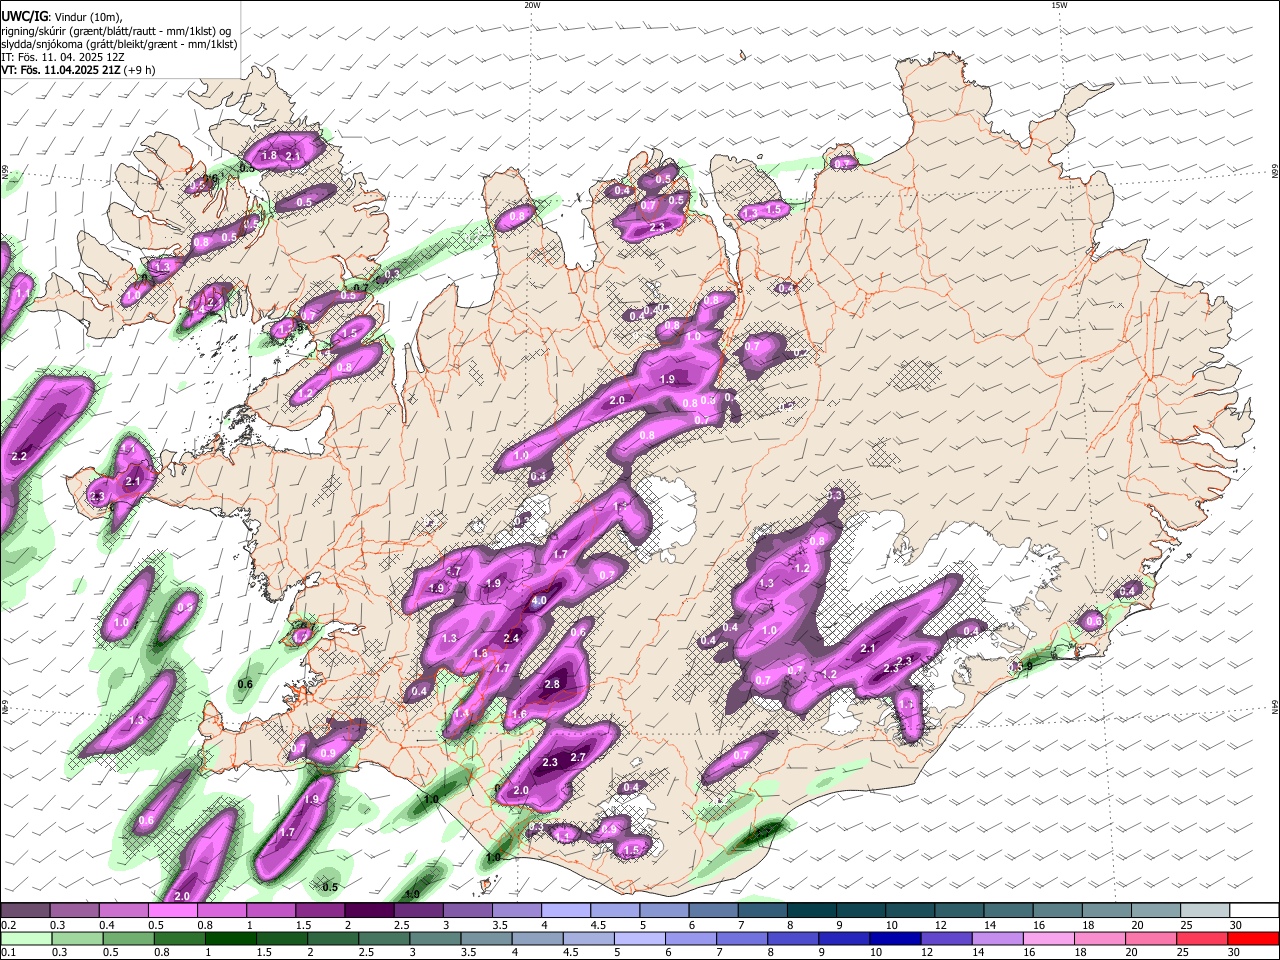Image resolution: width=1280 pixels, height=960 pixels.
Task: Click the "1.6" precipitation value on the map
Action: (x=518, y=714)
